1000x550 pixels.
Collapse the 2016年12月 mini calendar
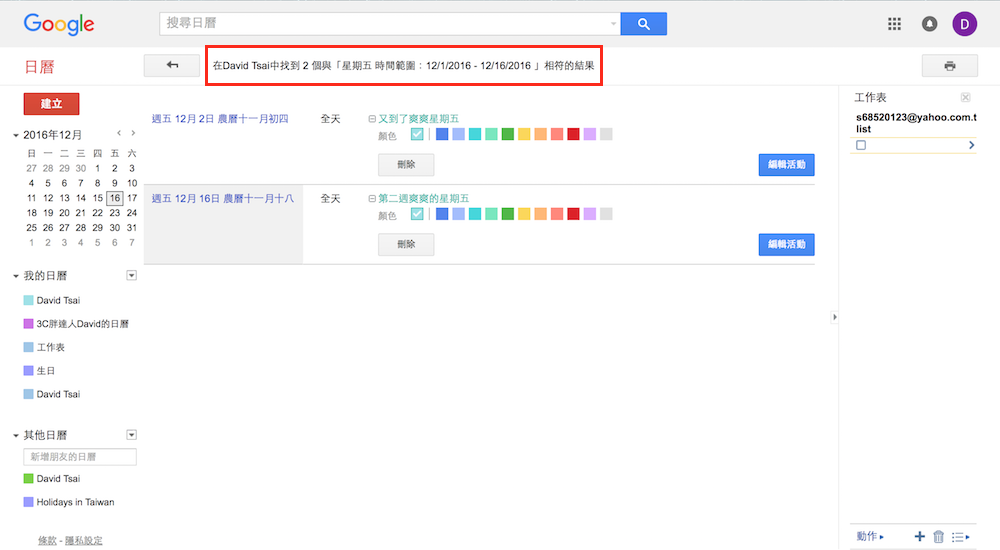tap(16, 135)
